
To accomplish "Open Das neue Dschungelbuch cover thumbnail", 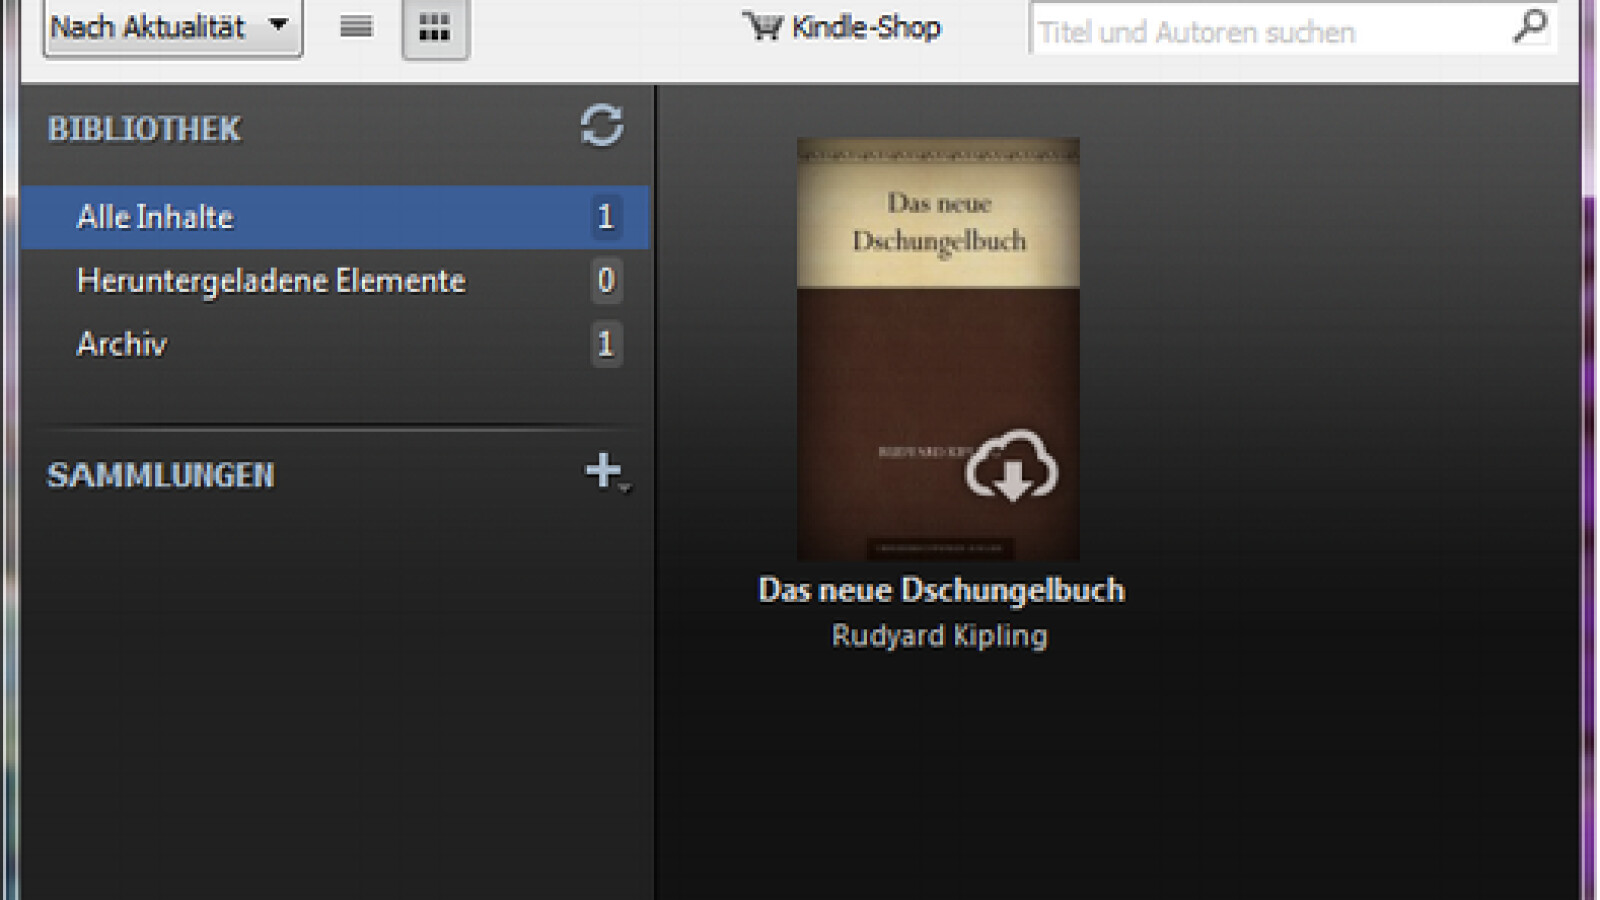I will pos(938,349).
